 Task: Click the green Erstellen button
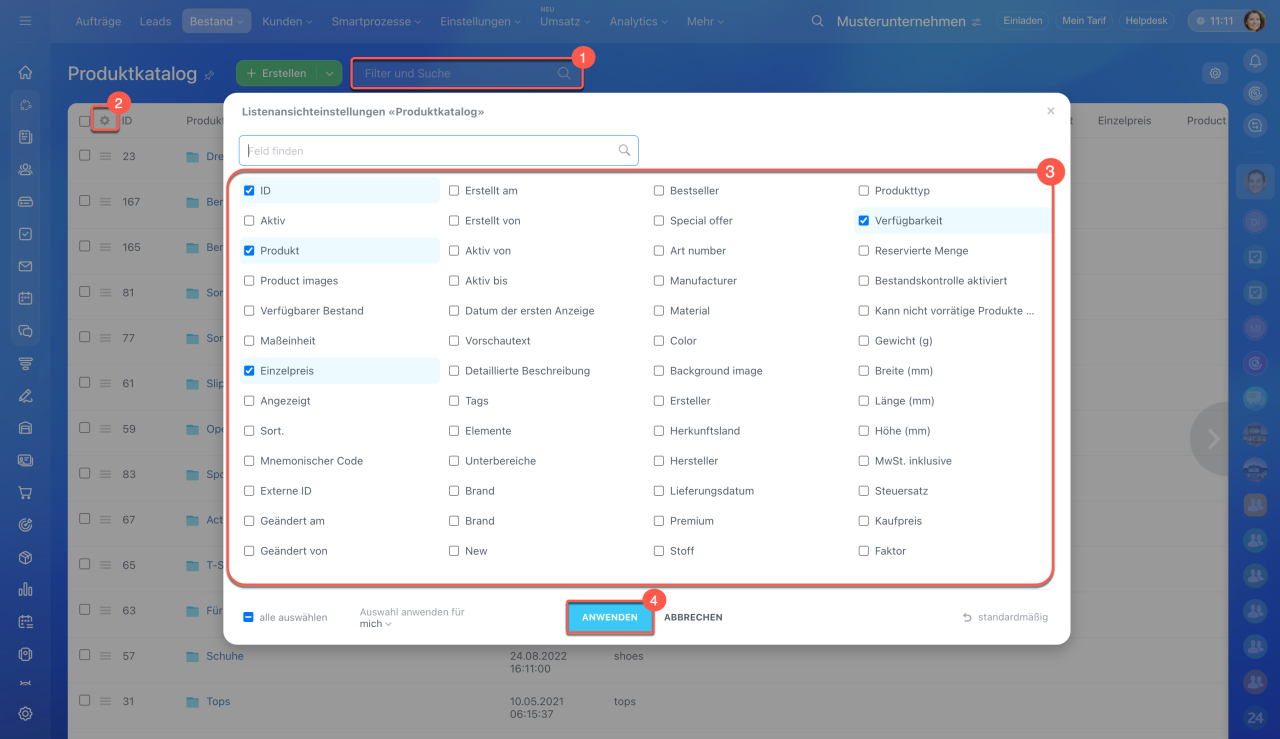point(276,73)
